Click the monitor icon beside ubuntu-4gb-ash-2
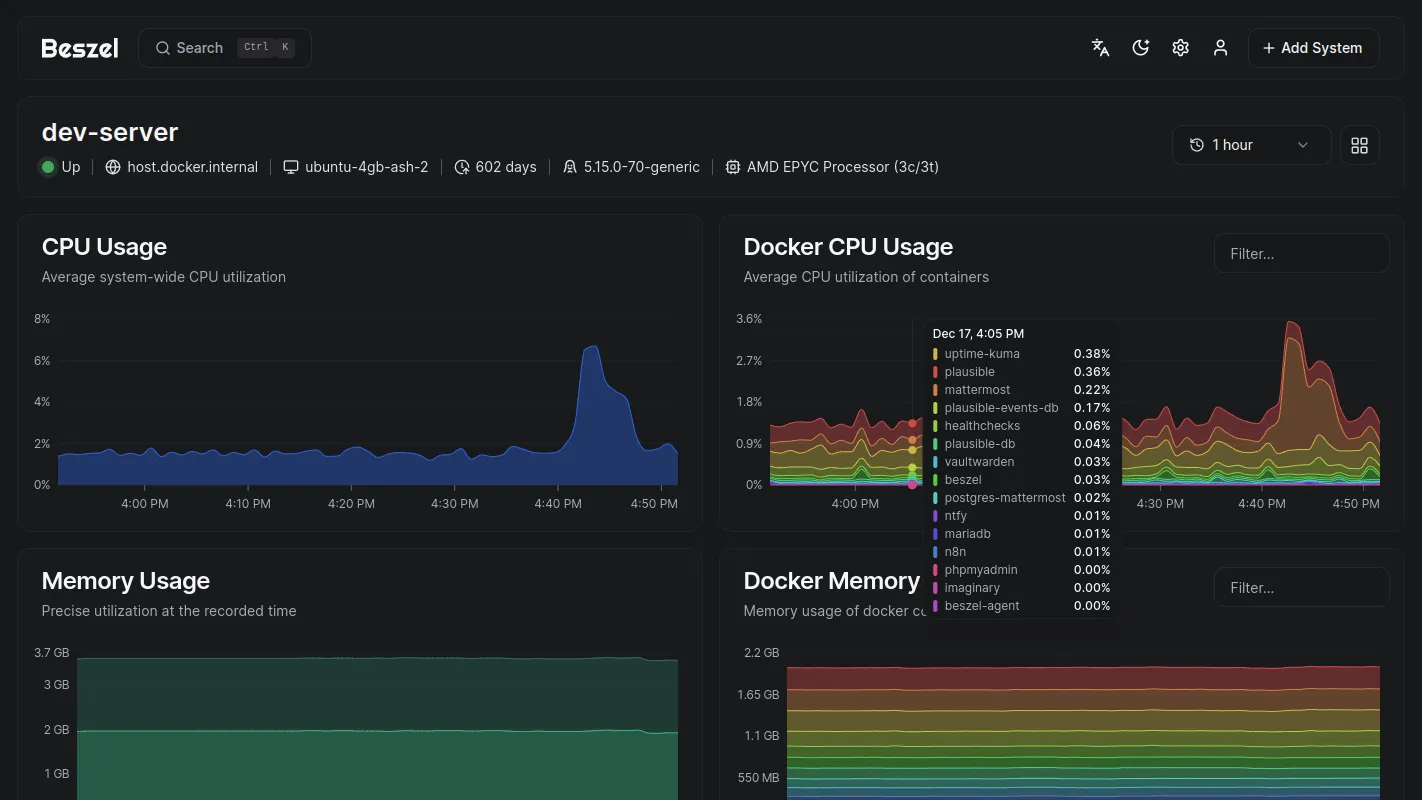Image resolution: width=1422 pixels, height=800 pixels. pyautogui.click(x=291, y=167)
